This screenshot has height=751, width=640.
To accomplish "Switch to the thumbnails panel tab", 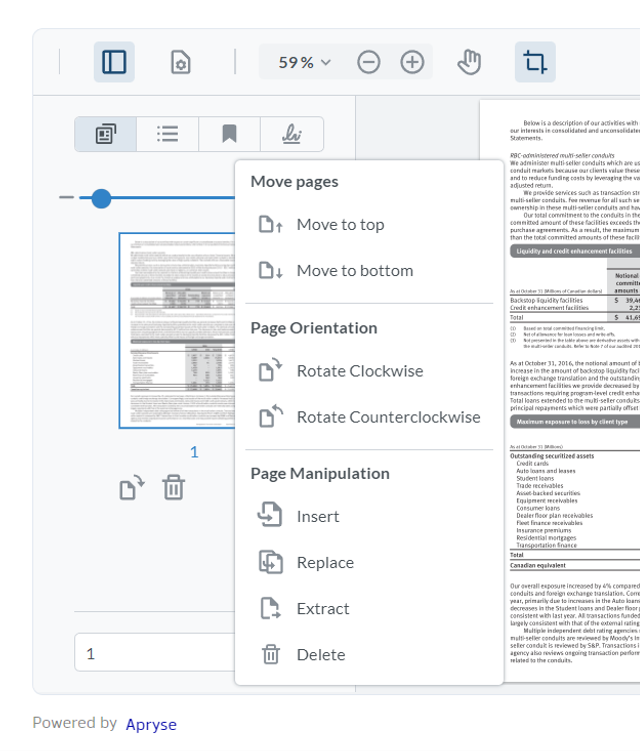I will click(x=105, y=134).
